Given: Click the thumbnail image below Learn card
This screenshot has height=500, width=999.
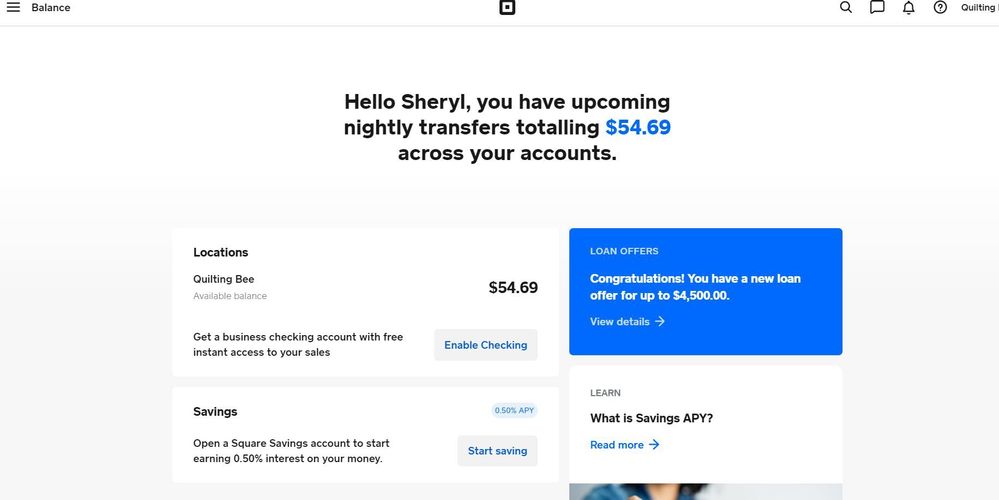Looking at the screenshot, I should [705, 491].
